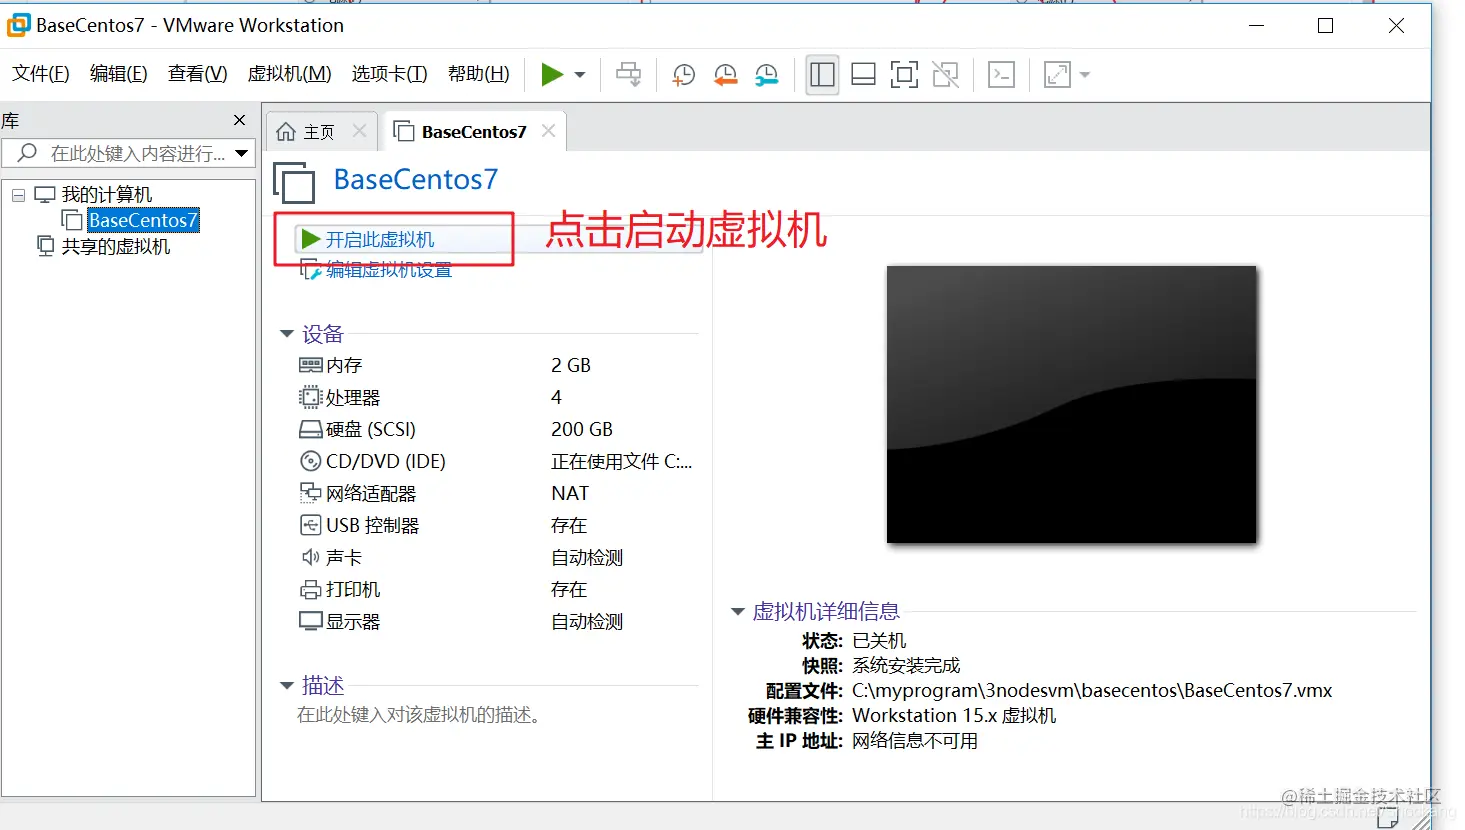Collapse the 设备 (Devices) section

[288, 334]
